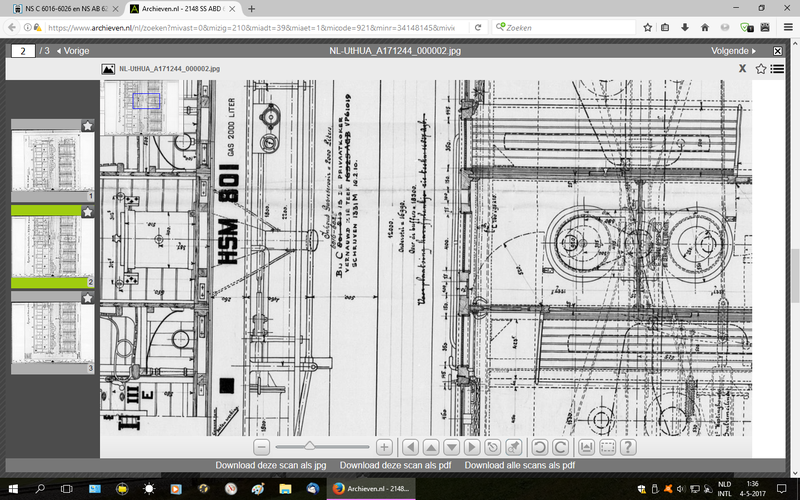
Task: Open the viewer help button
Action: click(628, 447)
